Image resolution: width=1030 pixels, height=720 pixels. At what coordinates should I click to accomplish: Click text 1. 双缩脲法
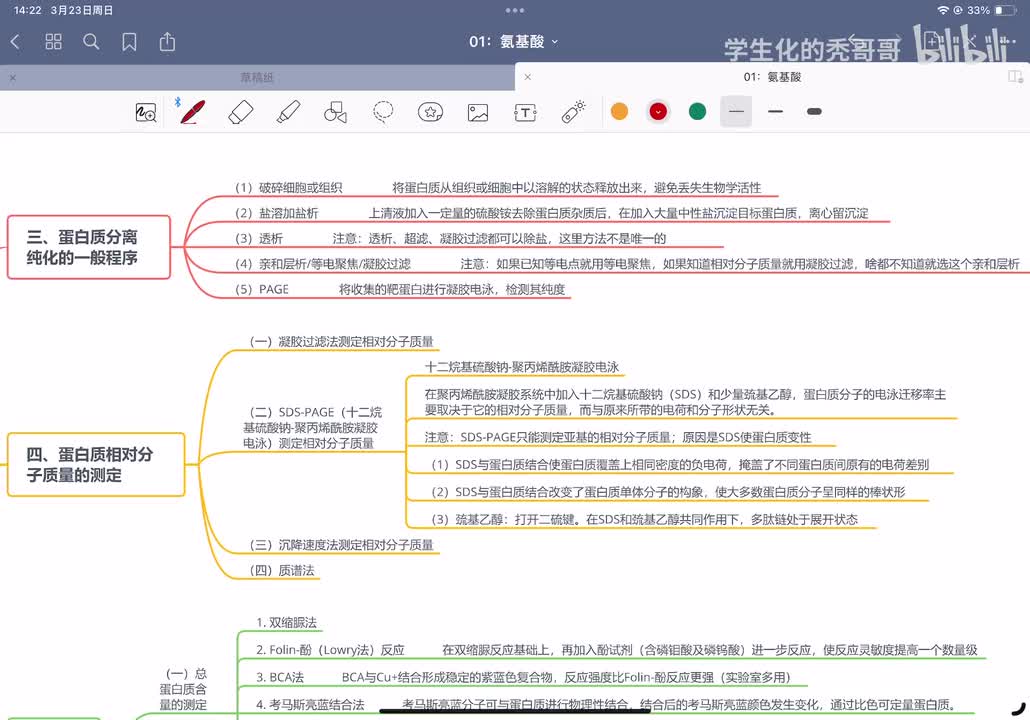pyautogui.click(x=286, y=623)
